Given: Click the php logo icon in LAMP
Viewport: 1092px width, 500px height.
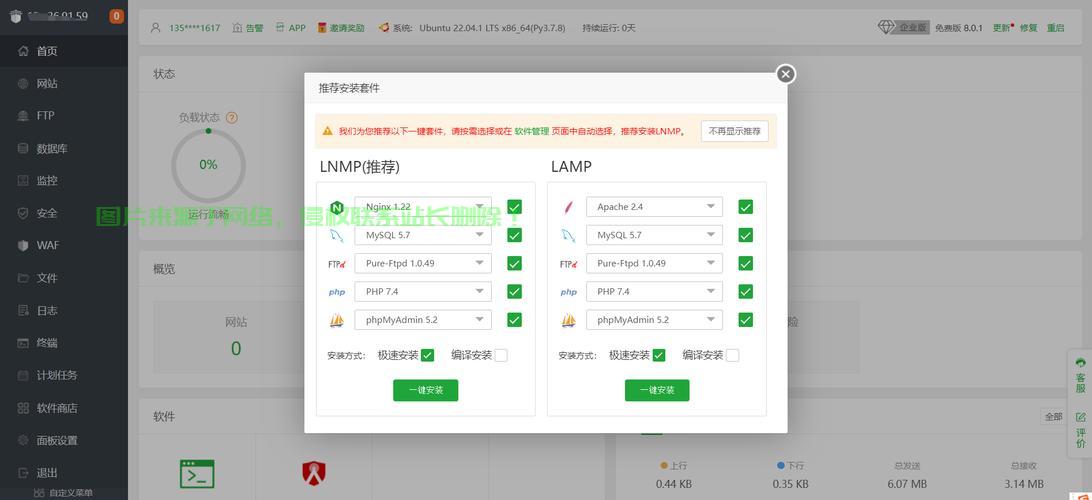Looking at the screenshot, I should (569, 292).
